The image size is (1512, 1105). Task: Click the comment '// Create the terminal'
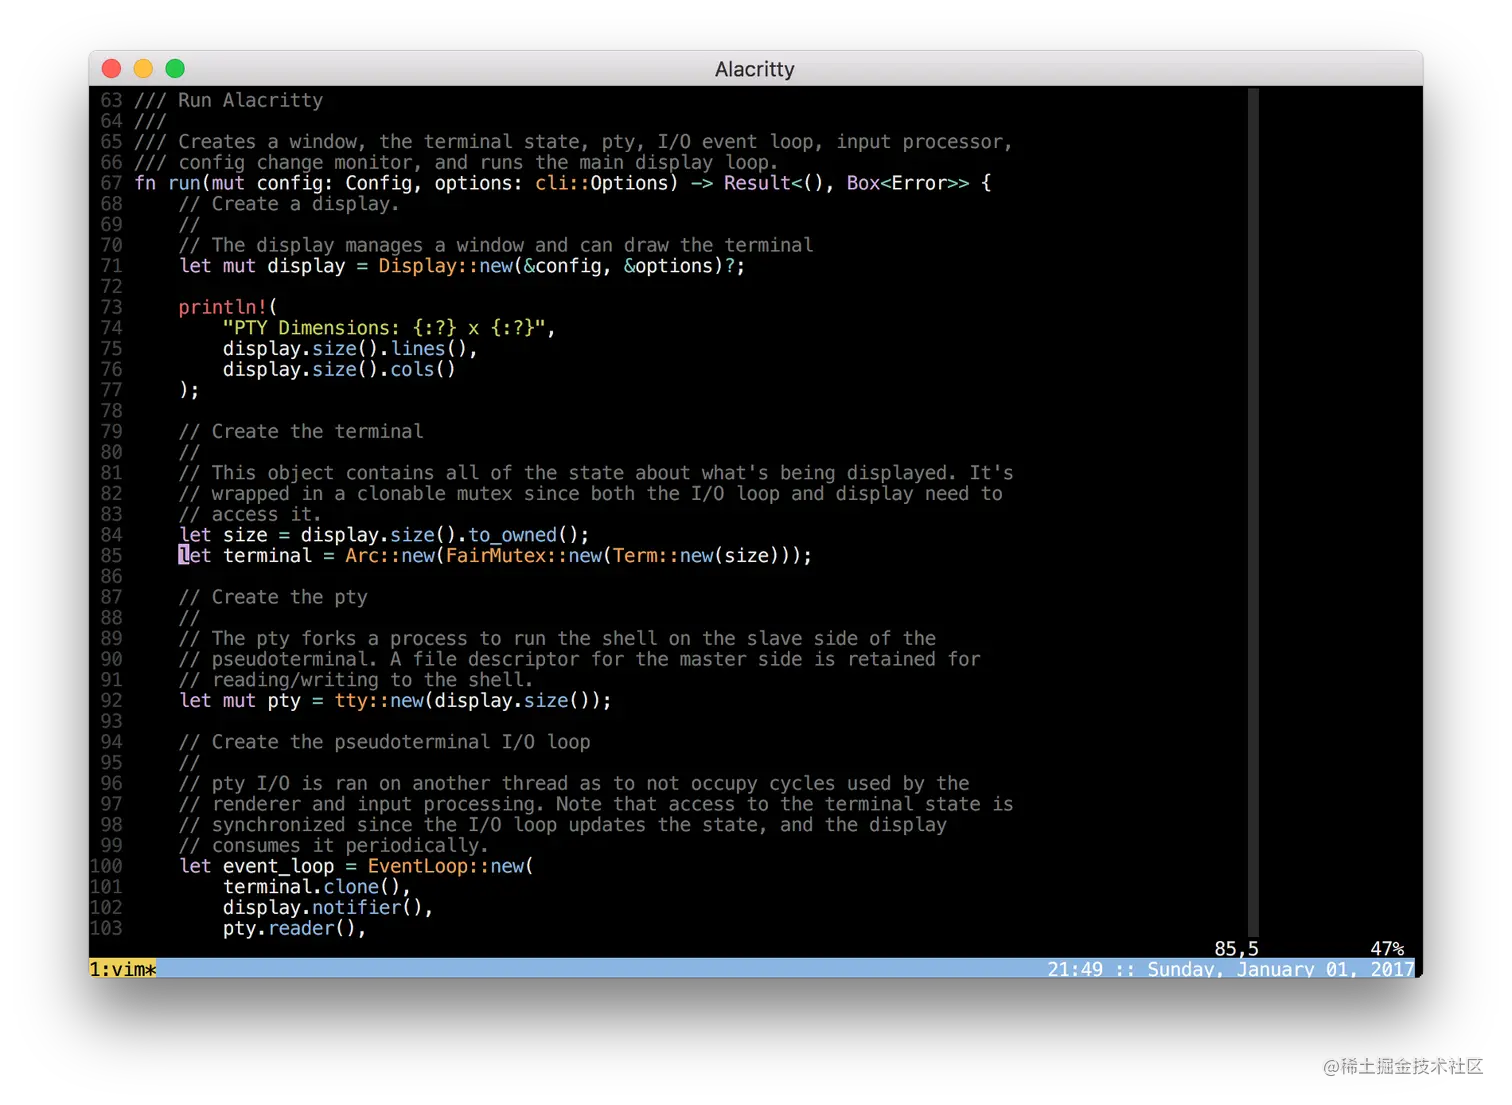click(301, 431)
